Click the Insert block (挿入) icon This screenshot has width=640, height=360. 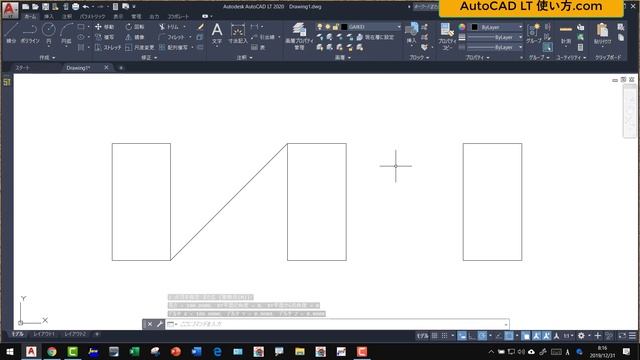(x=411, y=33)
